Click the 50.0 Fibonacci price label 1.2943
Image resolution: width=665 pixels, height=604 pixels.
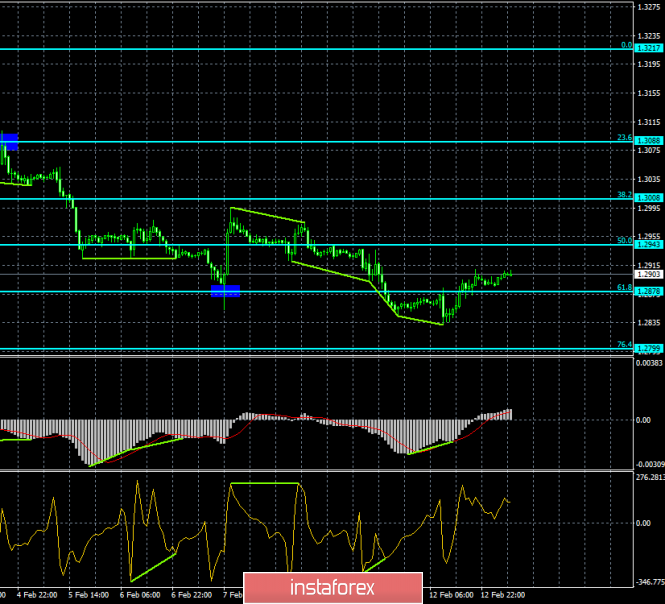point(649,244)
